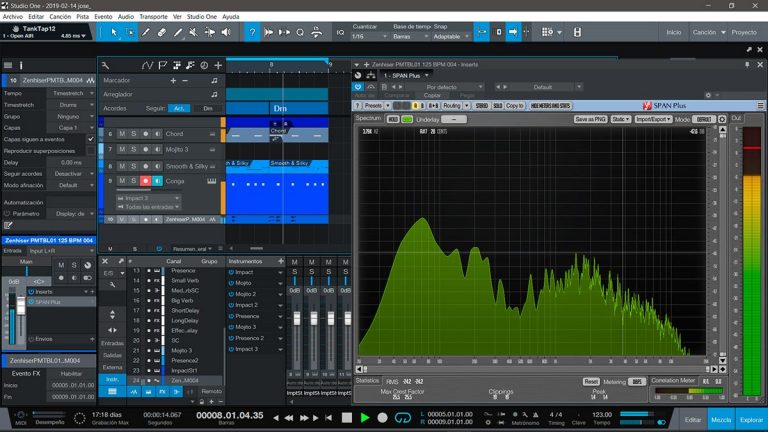Switch to the Mezcla view tab
The image size is (768, 432).
point(721,420)
